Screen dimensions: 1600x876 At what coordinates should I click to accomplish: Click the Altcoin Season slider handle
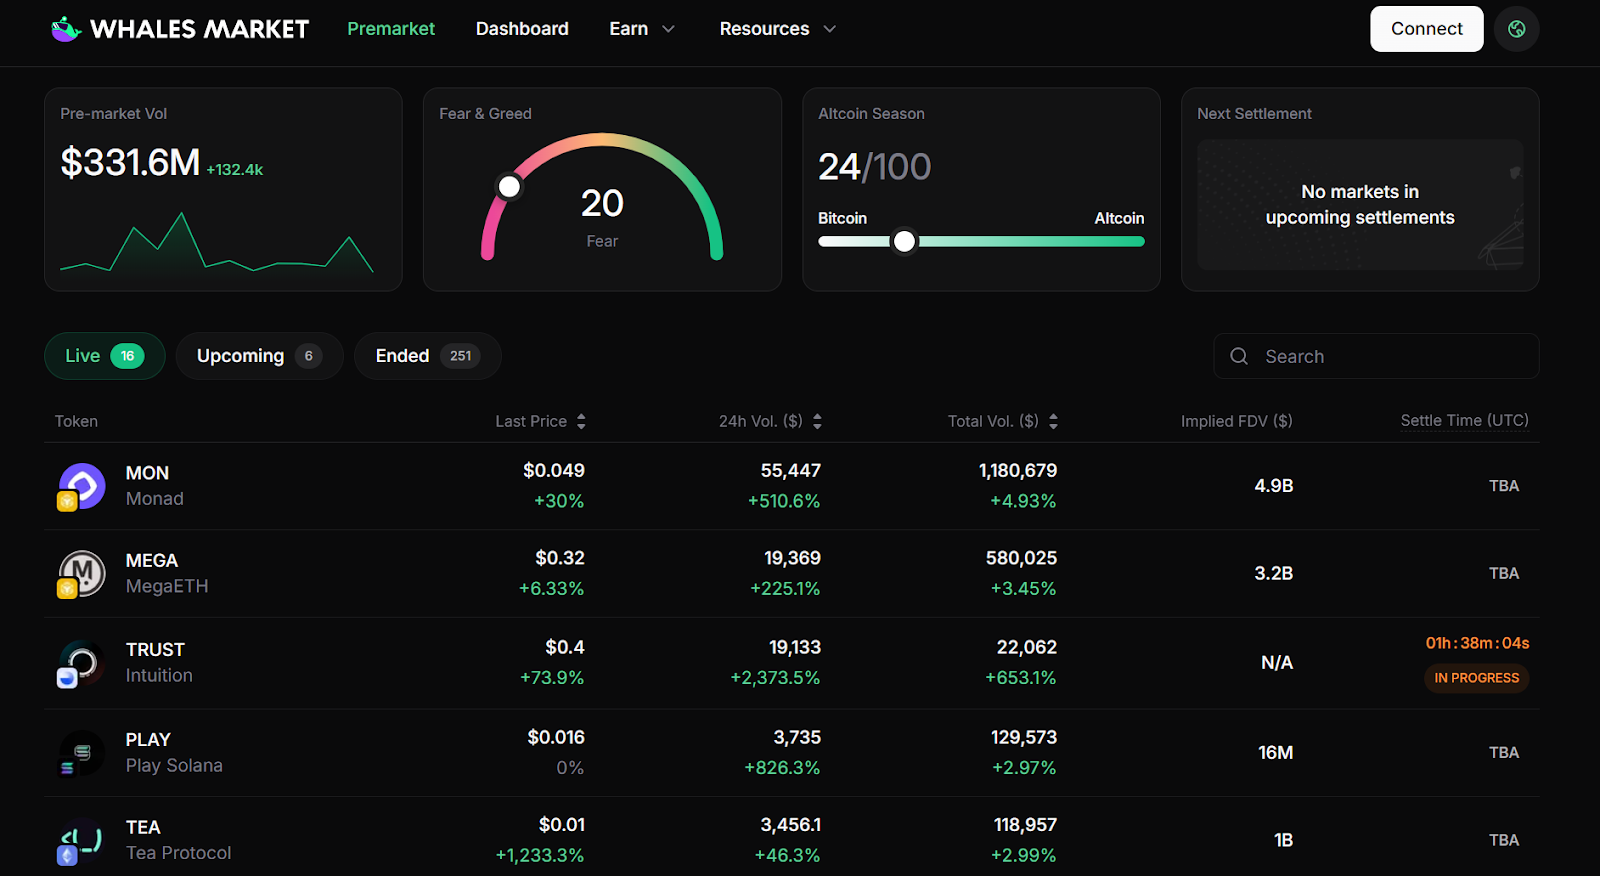904,241
